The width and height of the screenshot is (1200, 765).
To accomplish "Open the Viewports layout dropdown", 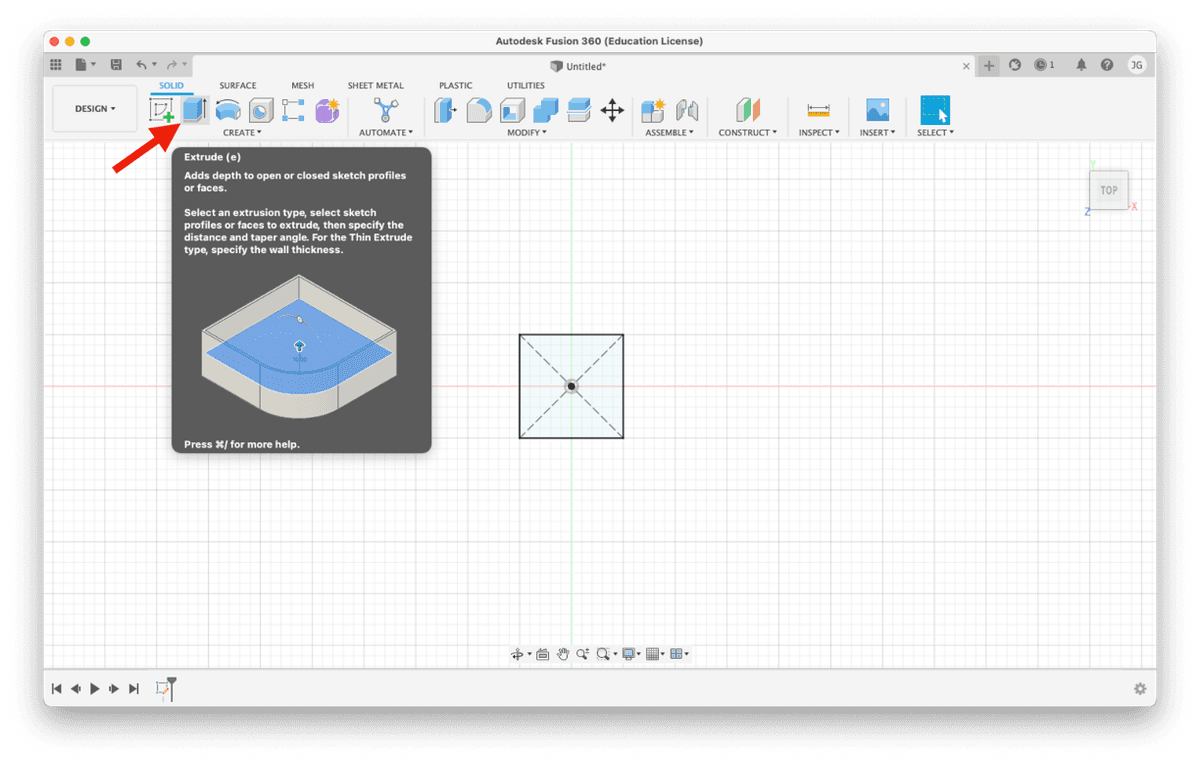I will [679, 654].
